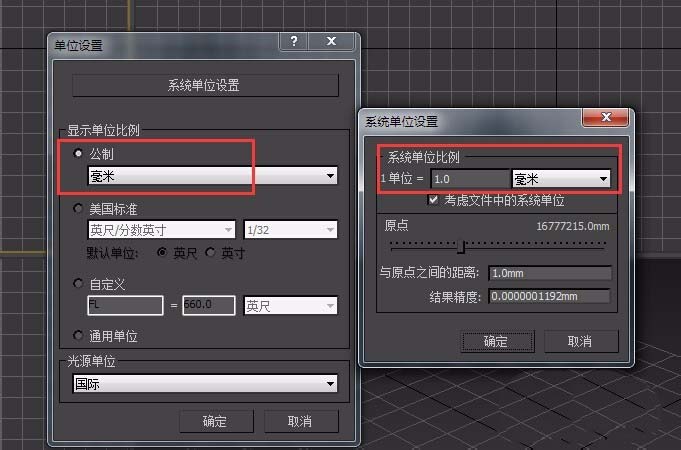Viewport: 681px width, 450px height.
Task: Click the 与原点之间的距离 1.0mm field
Action: click(x=549, y=273)
